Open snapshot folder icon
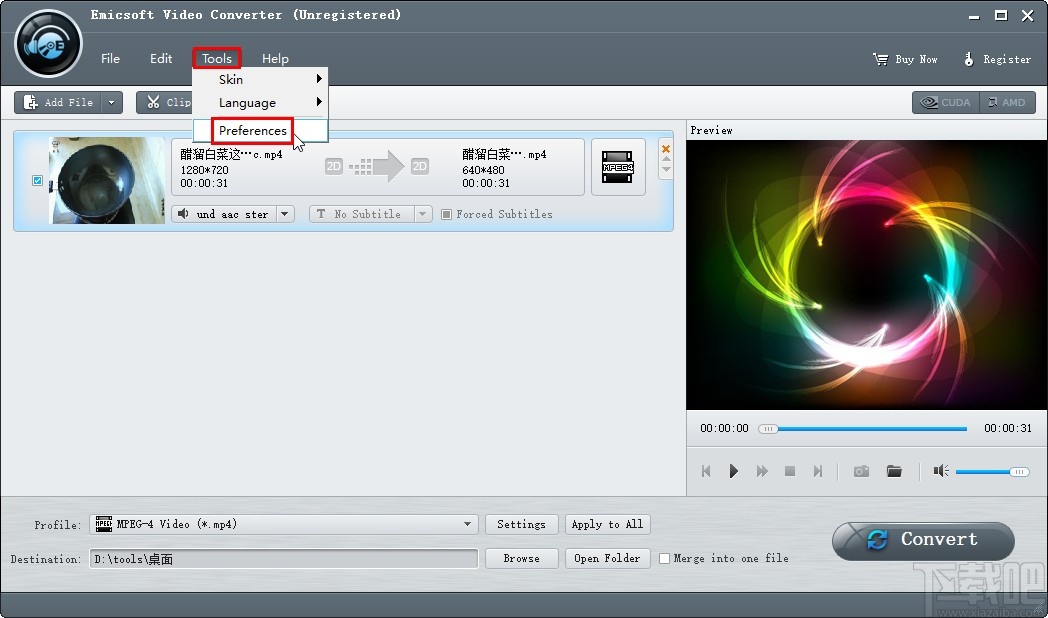The width and height of the screenshot is (1048, 618). coord(894,471)
